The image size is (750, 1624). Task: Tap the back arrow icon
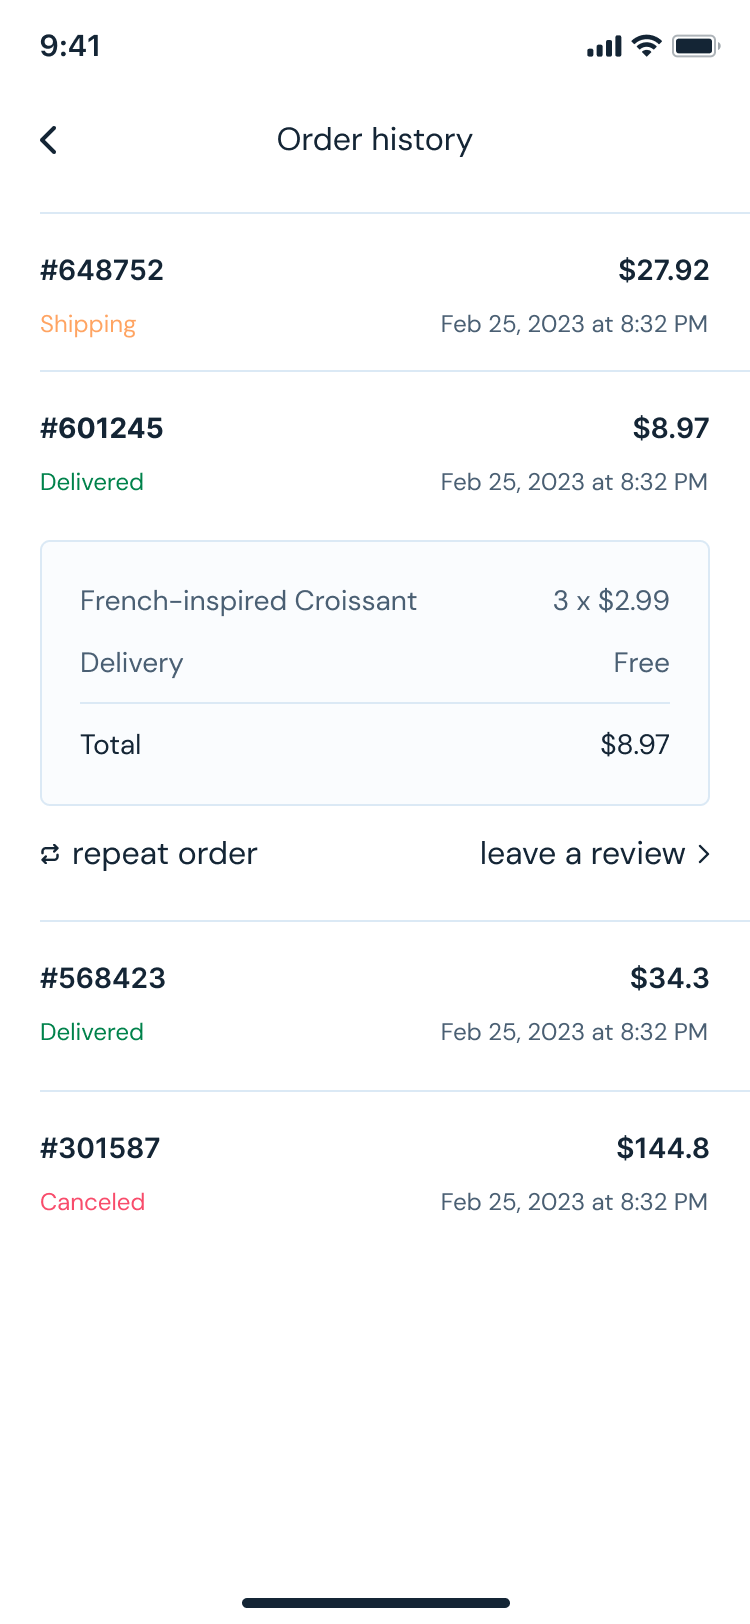click(49, 140)
